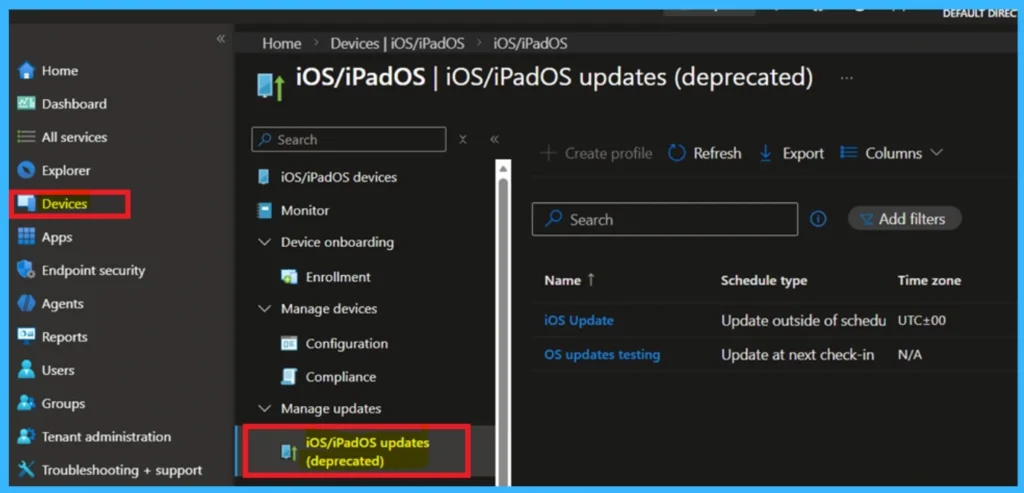The image size is (1024, 493).
Task: Click Home in the breadcrumb
Action: (x=281, y=44)
